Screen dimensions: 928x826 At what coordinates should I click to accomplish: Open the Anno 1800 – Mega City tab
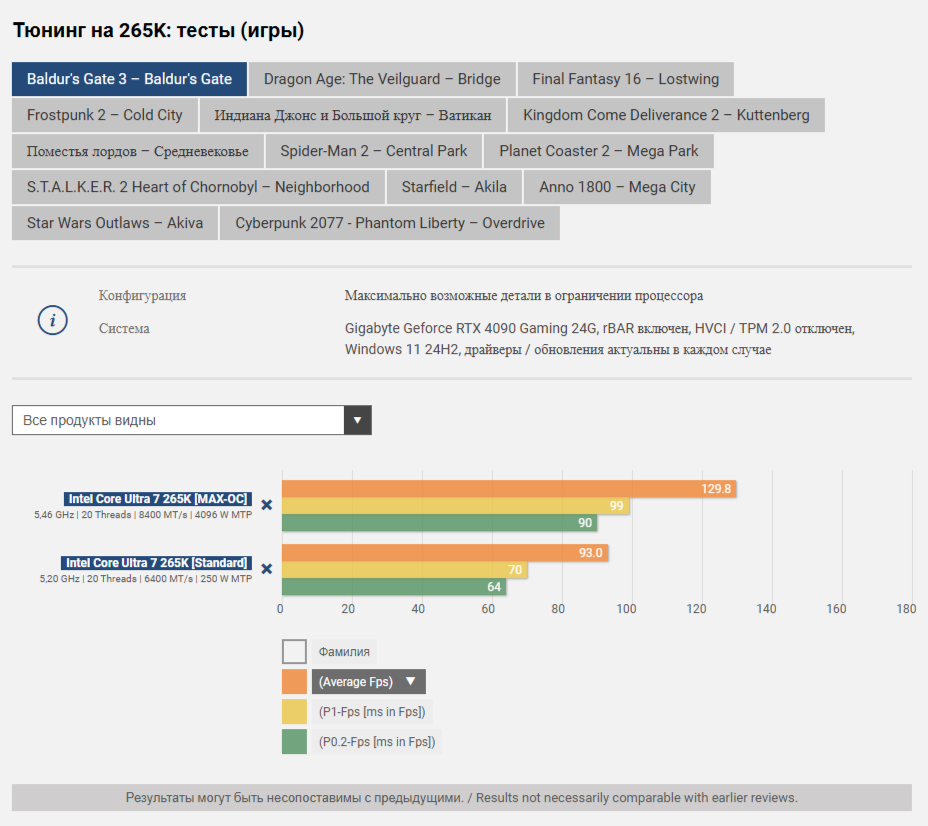617,187
